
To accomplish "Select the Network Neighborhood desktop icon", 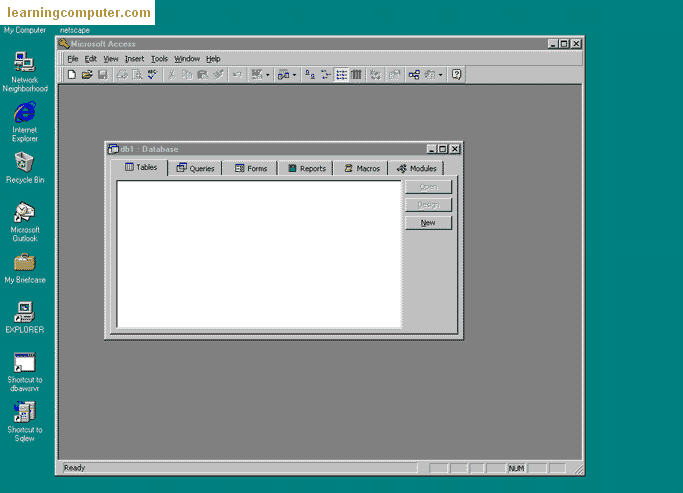I will pos(25,72).
